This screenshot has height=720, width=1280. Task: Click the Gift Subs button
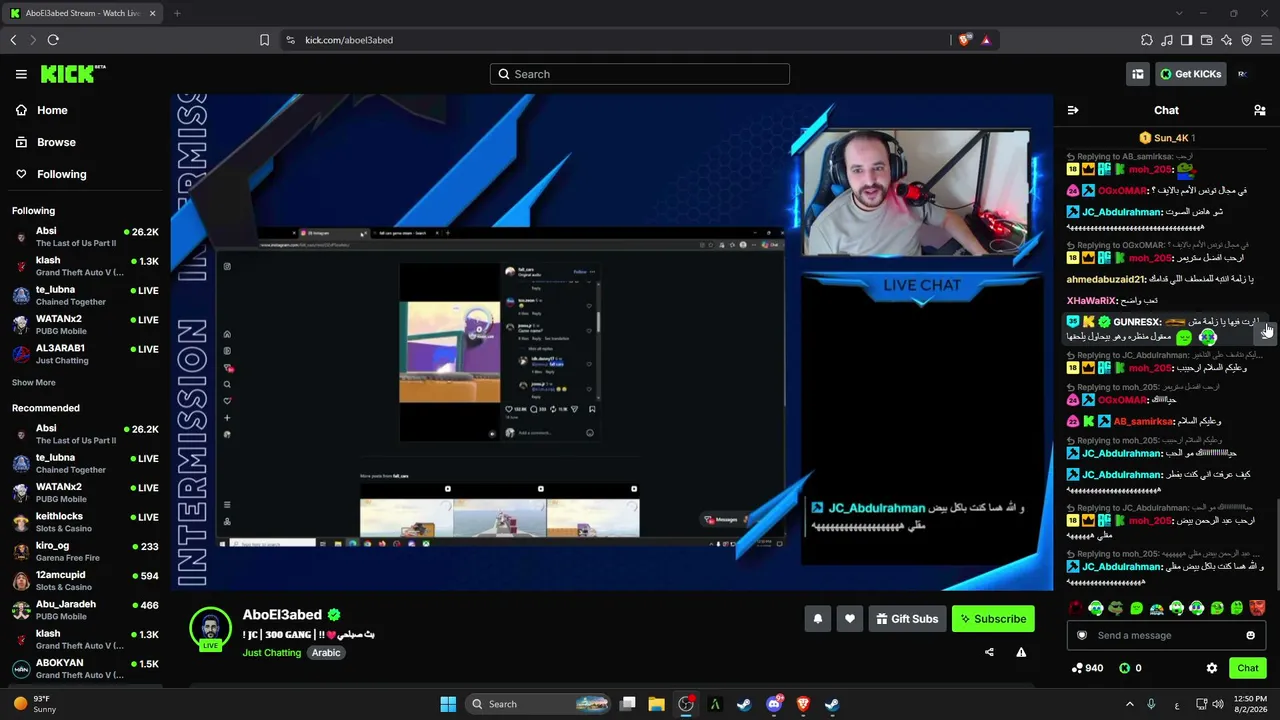(907, 619)
